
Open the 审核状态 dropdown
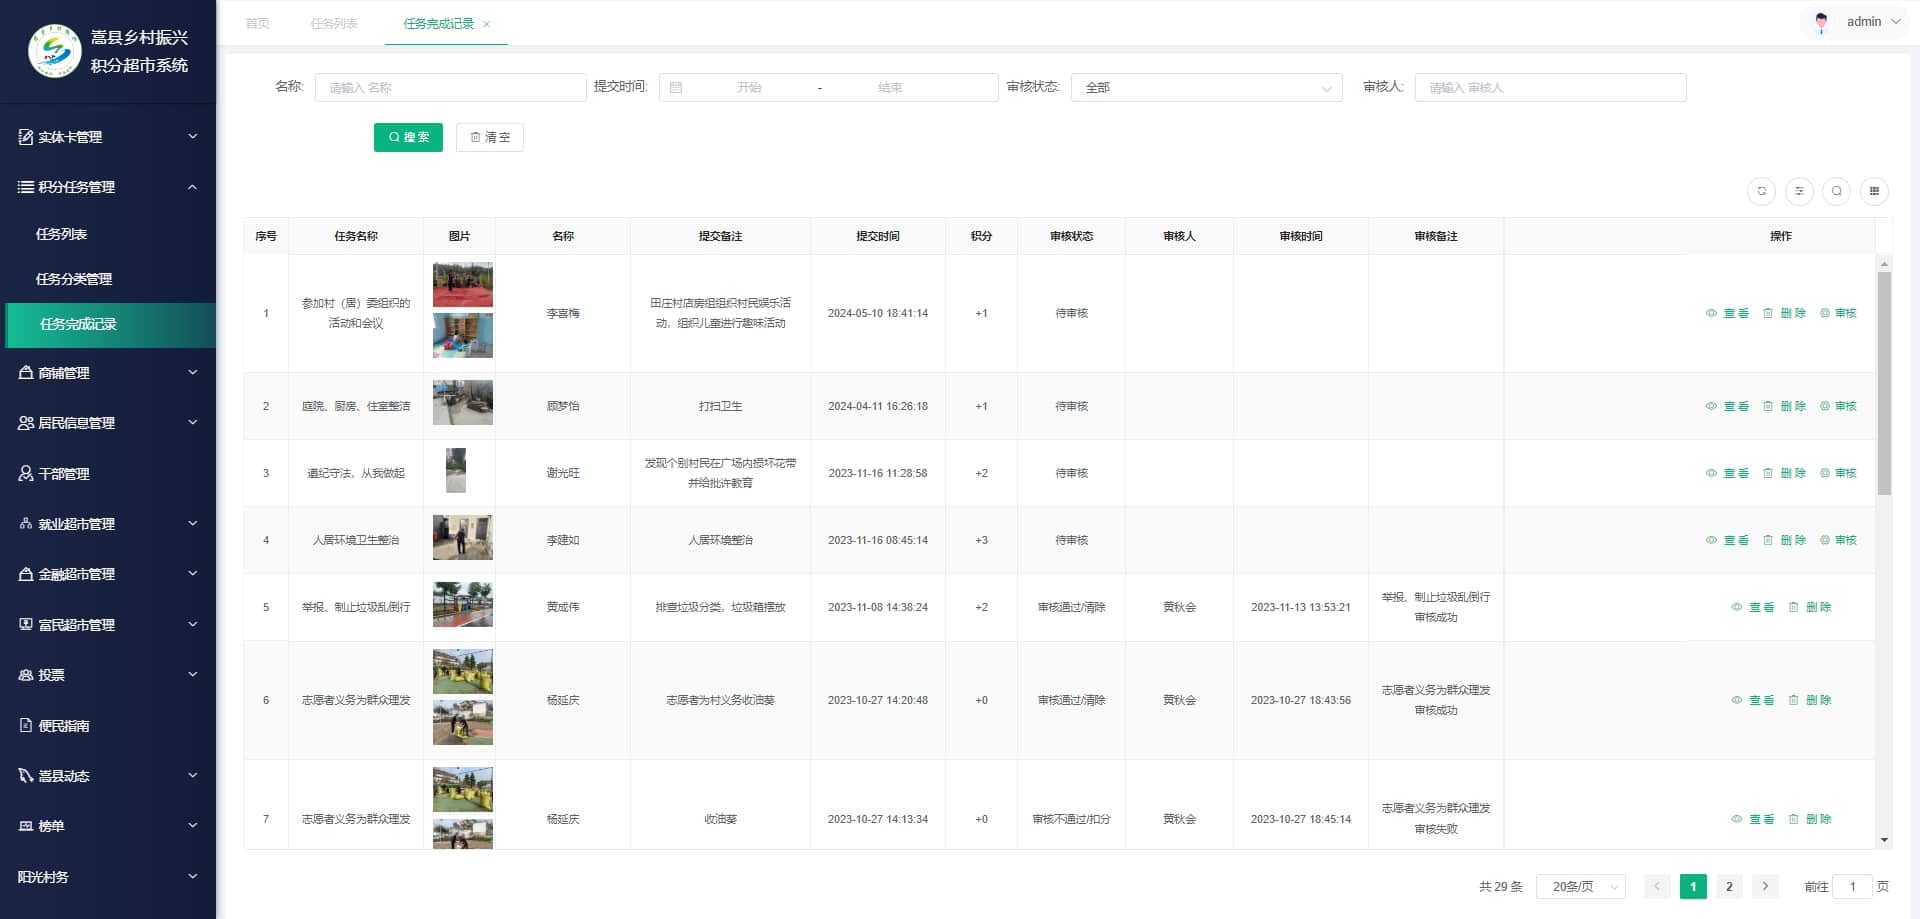tap(1206, 88)
